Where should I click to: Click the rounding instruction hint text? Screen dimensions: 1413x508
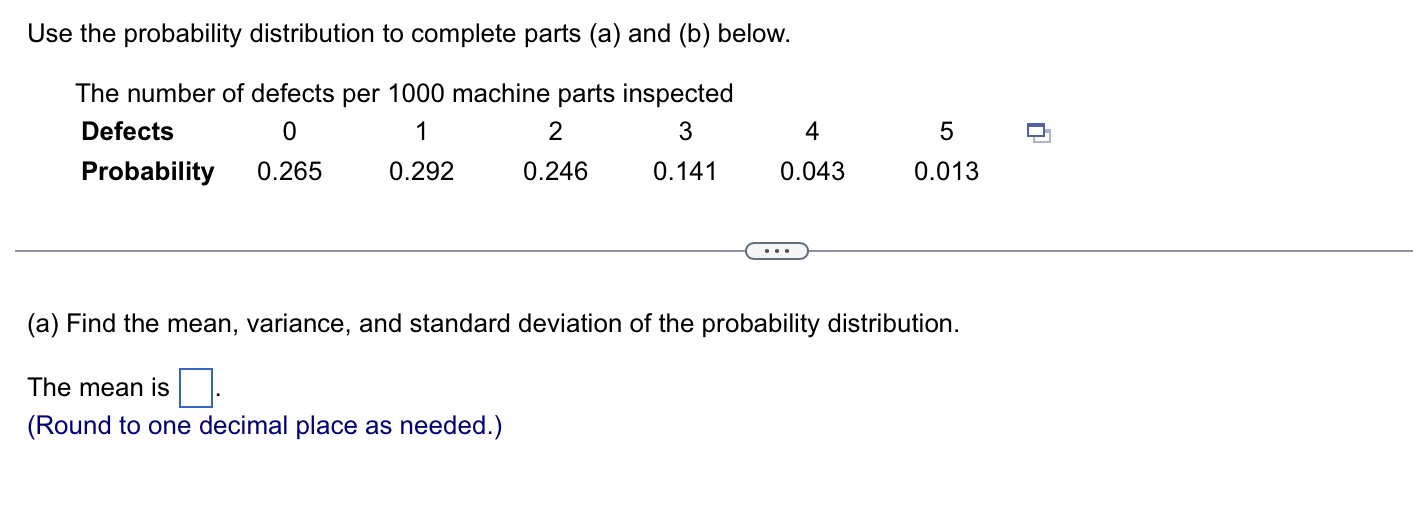[265, 426]
